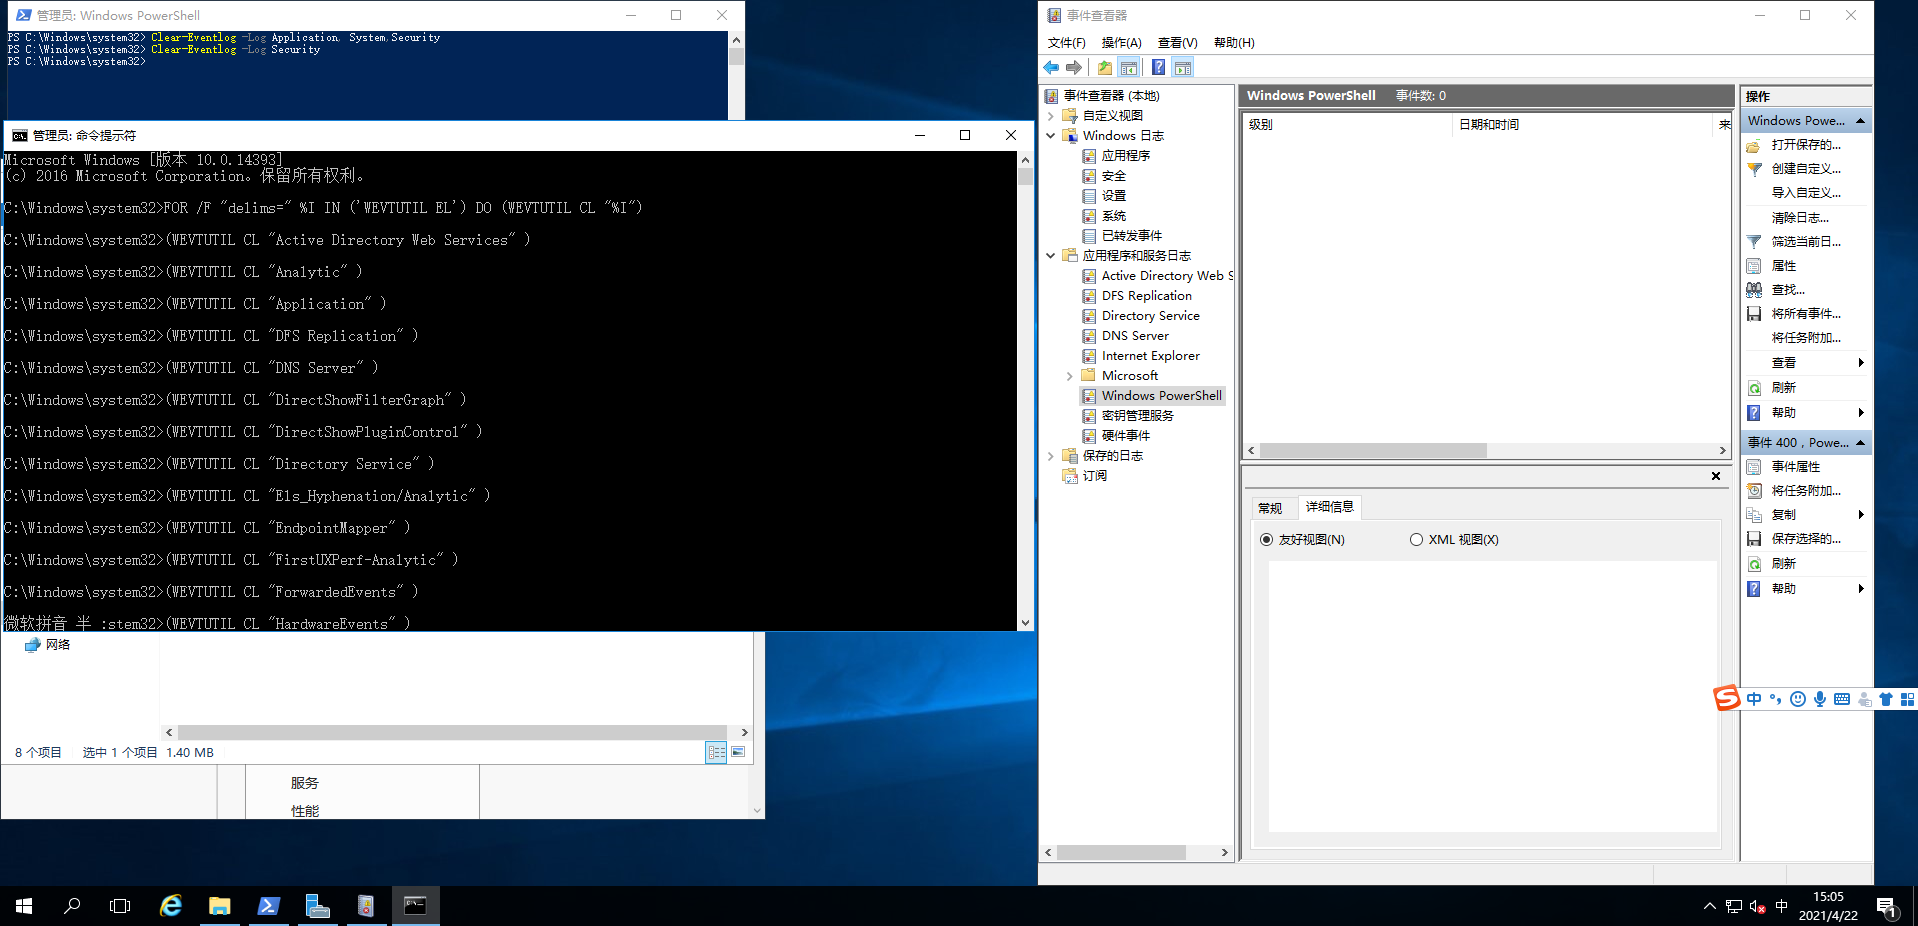The image size is (1918, 926).
Task: Click the find binoculars icon in actions
Action: tap(1754, 290)
